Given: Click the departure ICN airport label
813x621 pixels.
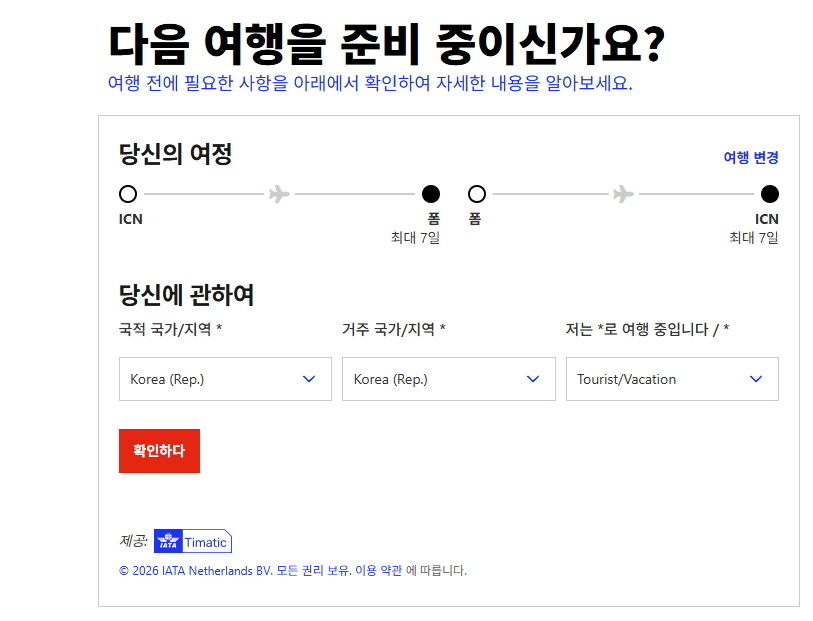Looking at the screenshot, I should click(131, 219).
